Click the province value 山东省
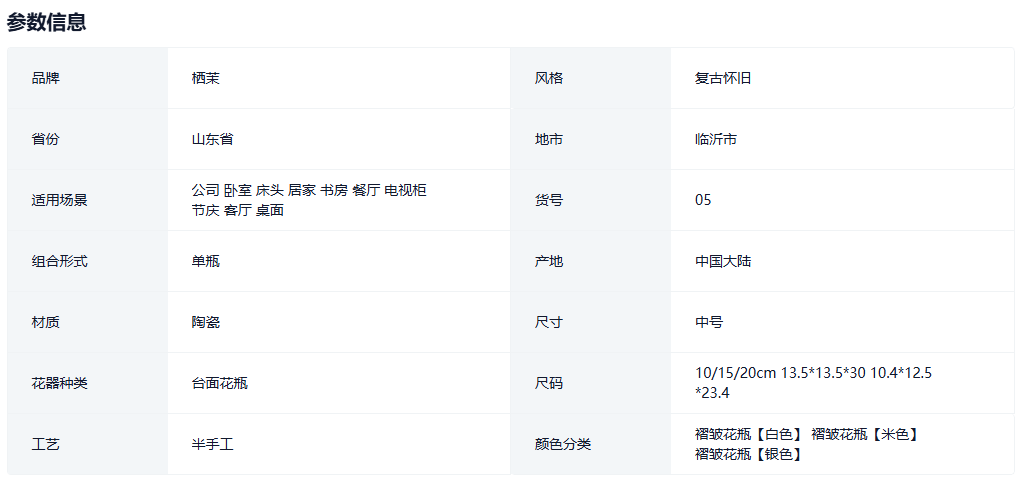This screenshot has height=488, width=1029. (212, 139)
